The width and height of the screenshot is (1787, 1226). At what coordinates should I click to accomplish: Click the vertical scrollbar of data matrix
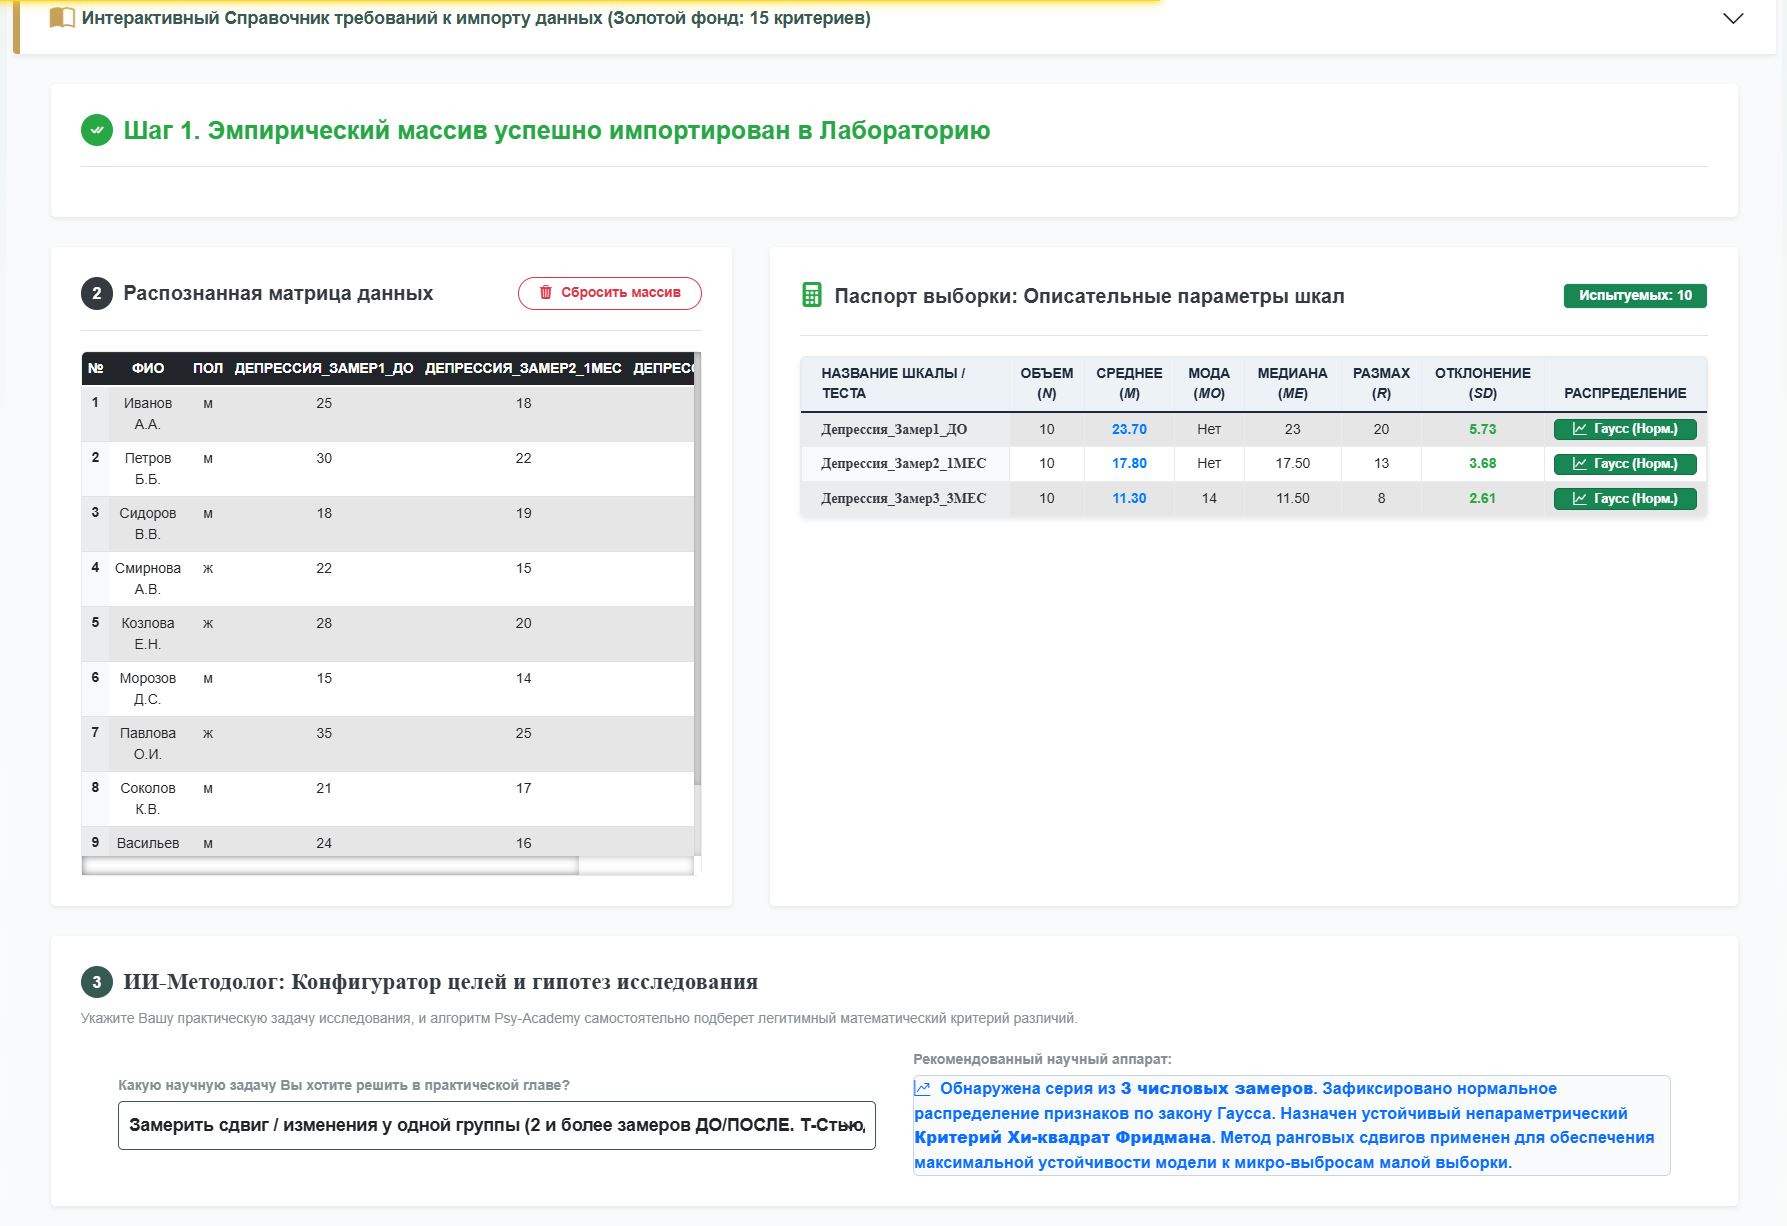(x=698, y=568)
